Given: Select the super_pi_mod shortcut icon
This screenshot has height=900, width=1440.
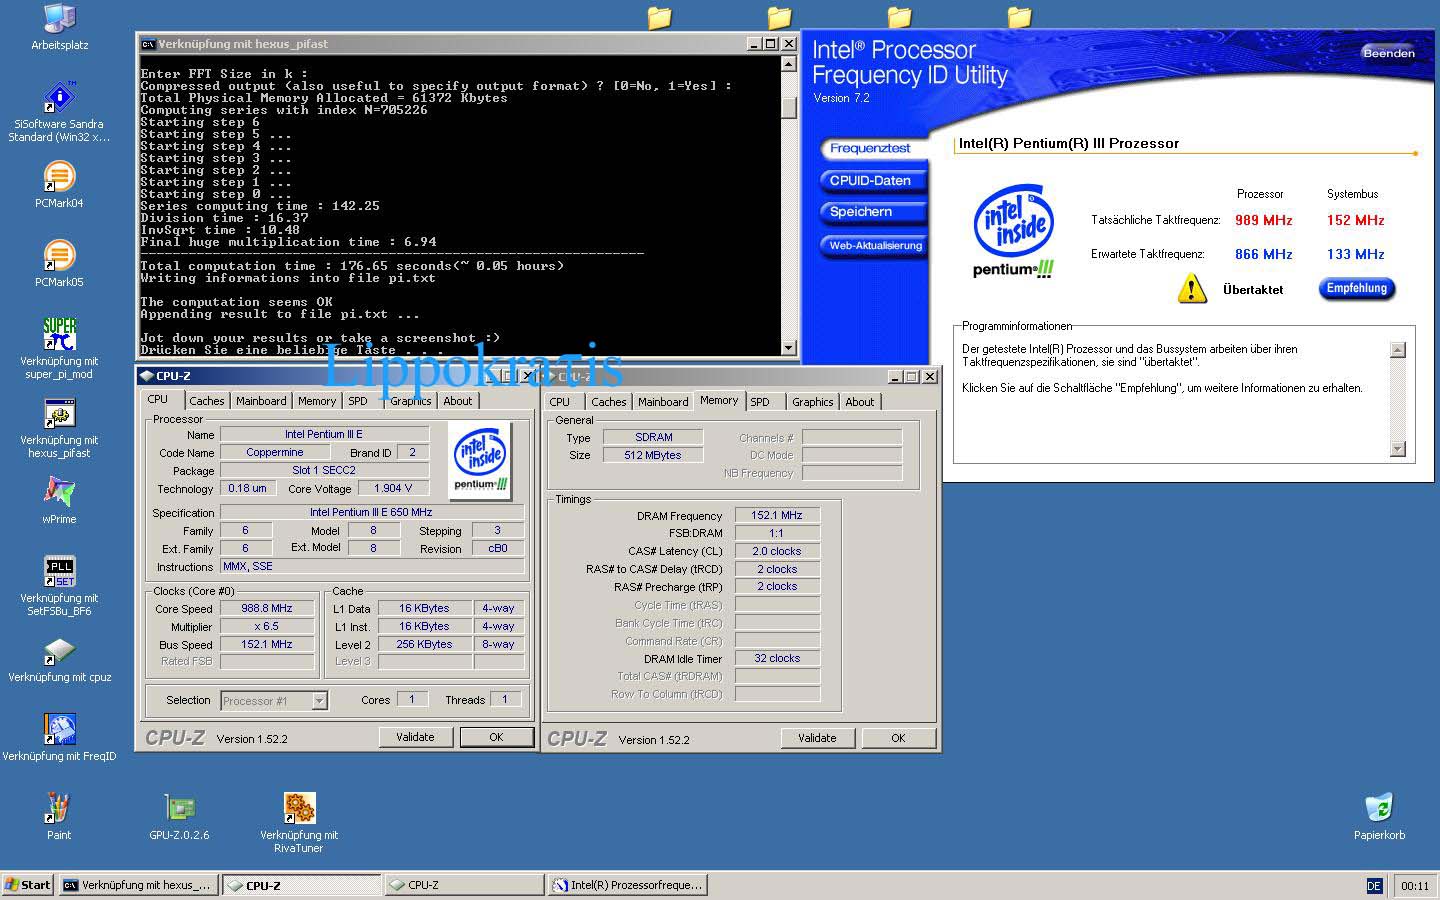Looking at the screenshot, I should [59, 335].
